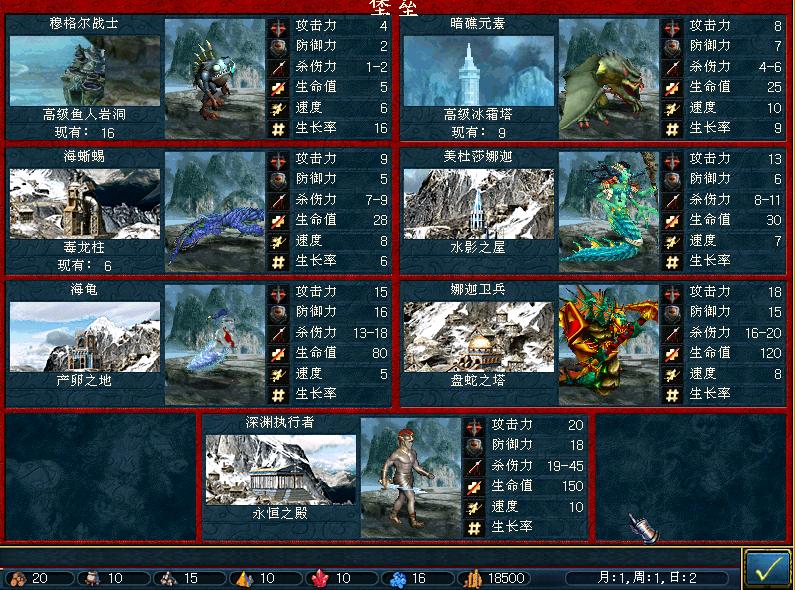Click the 永恒之殿 building name
The width and height of the screenshot is (795, 590).
coord(280,513)
